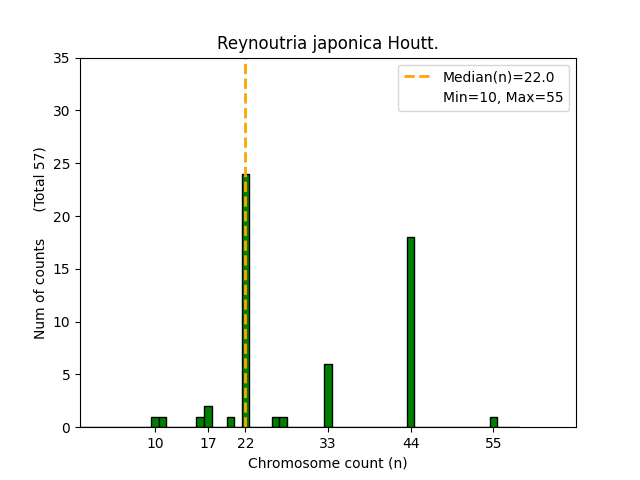
Task: Click the x-axis tick label 10
Action: (x=155, y=443)
